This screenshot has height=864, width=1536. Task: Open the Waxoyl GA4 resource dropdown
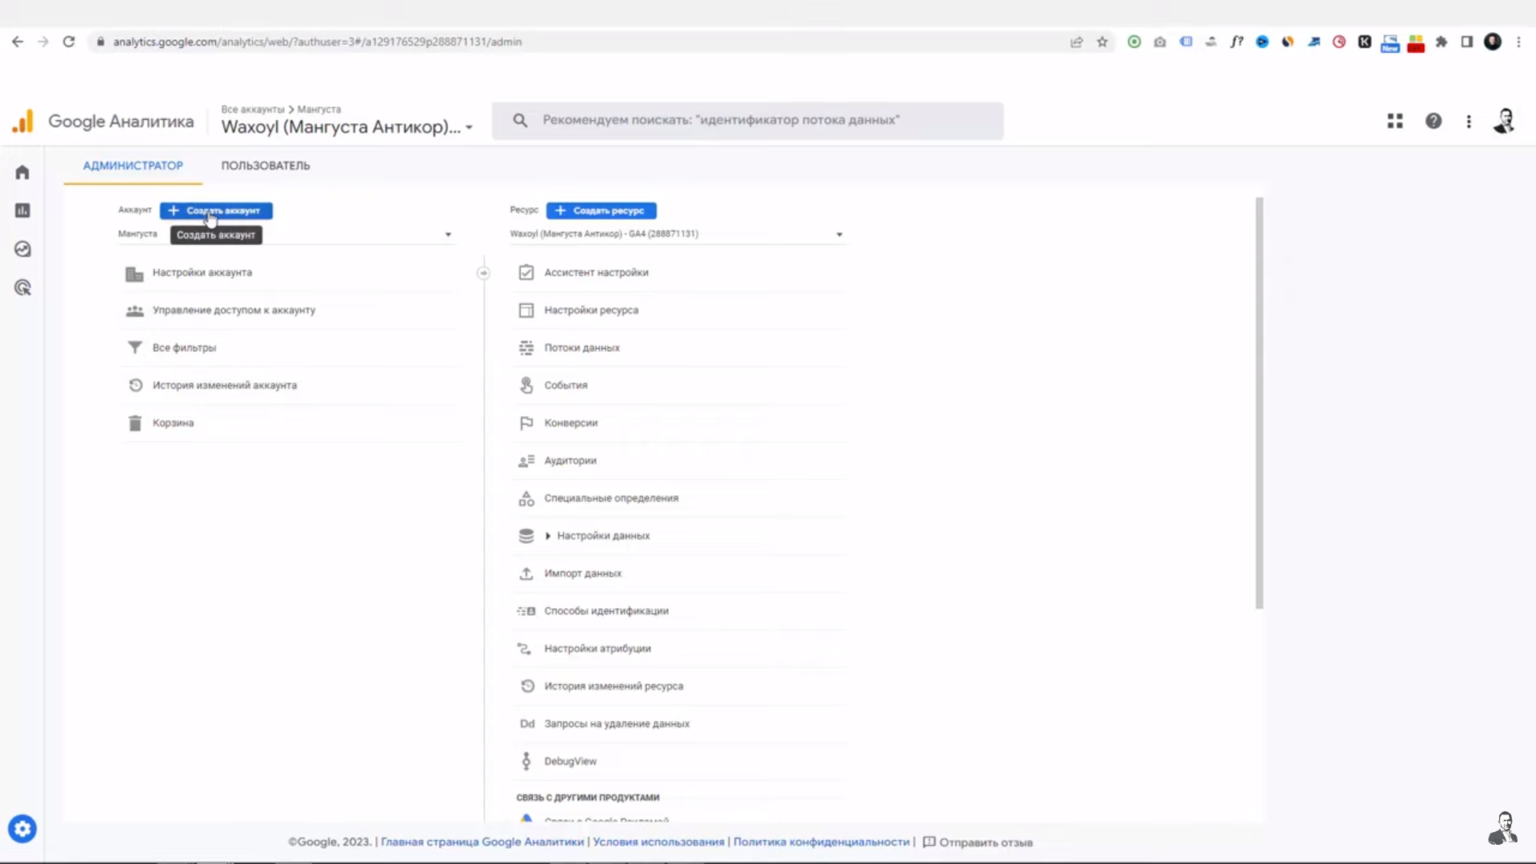coord(677,234)
